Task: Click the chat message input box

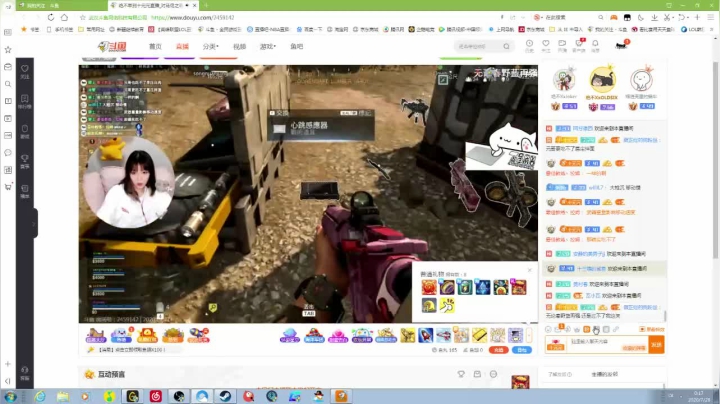Action: pos(607,345)
